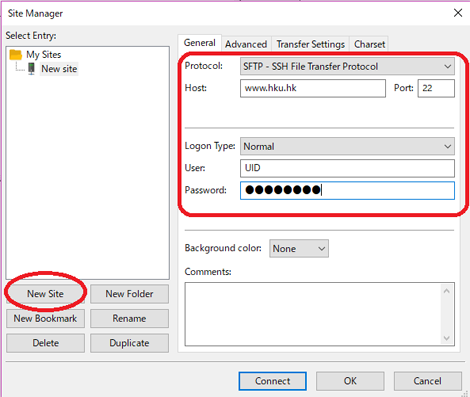The width and height of the screenshot is (470, 397).
Task: Click Comments scrollbar down arrow
Action: pyautogui.click(x=447, y=338)
